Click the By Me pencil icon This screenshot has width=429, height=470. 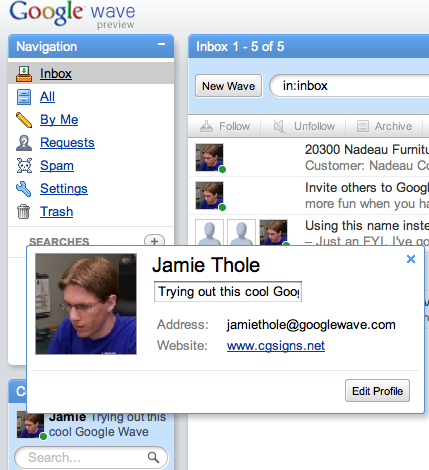(24, 120)
